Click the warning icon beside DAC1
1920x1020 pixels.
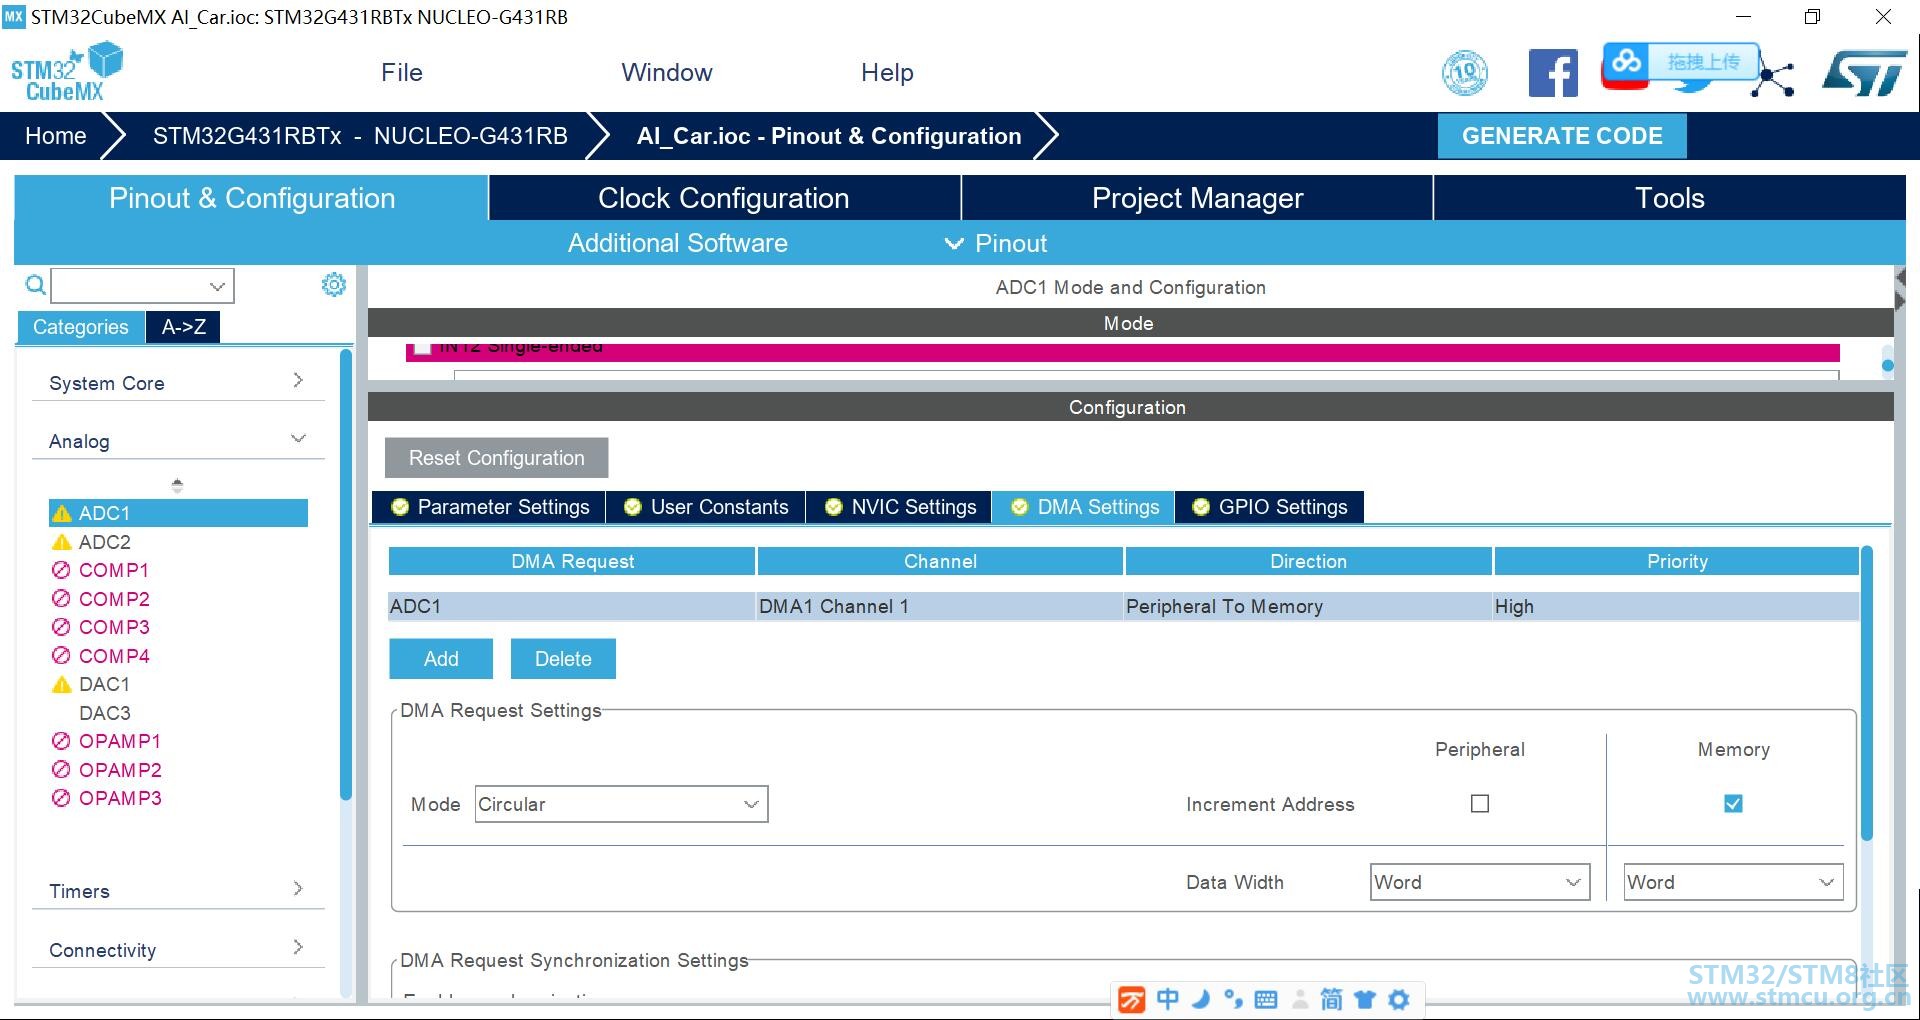point(61,685)
